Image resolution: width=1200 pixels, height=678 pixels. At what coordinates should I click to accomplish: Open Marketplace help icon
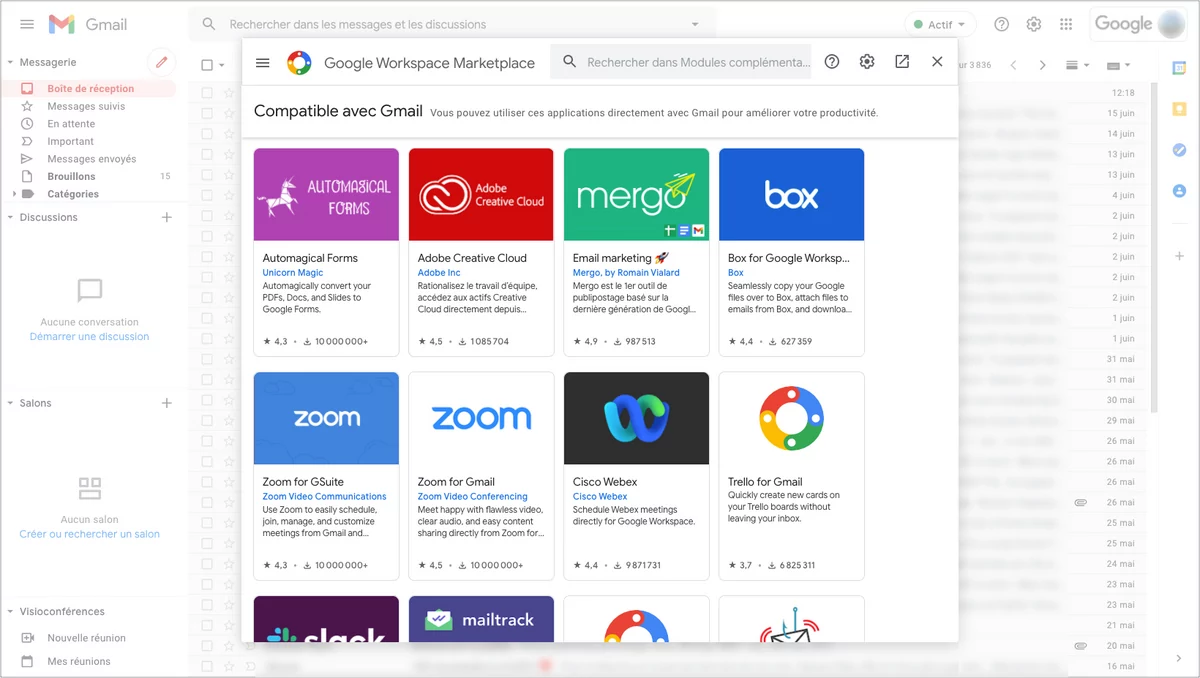[x=832, y=62]
